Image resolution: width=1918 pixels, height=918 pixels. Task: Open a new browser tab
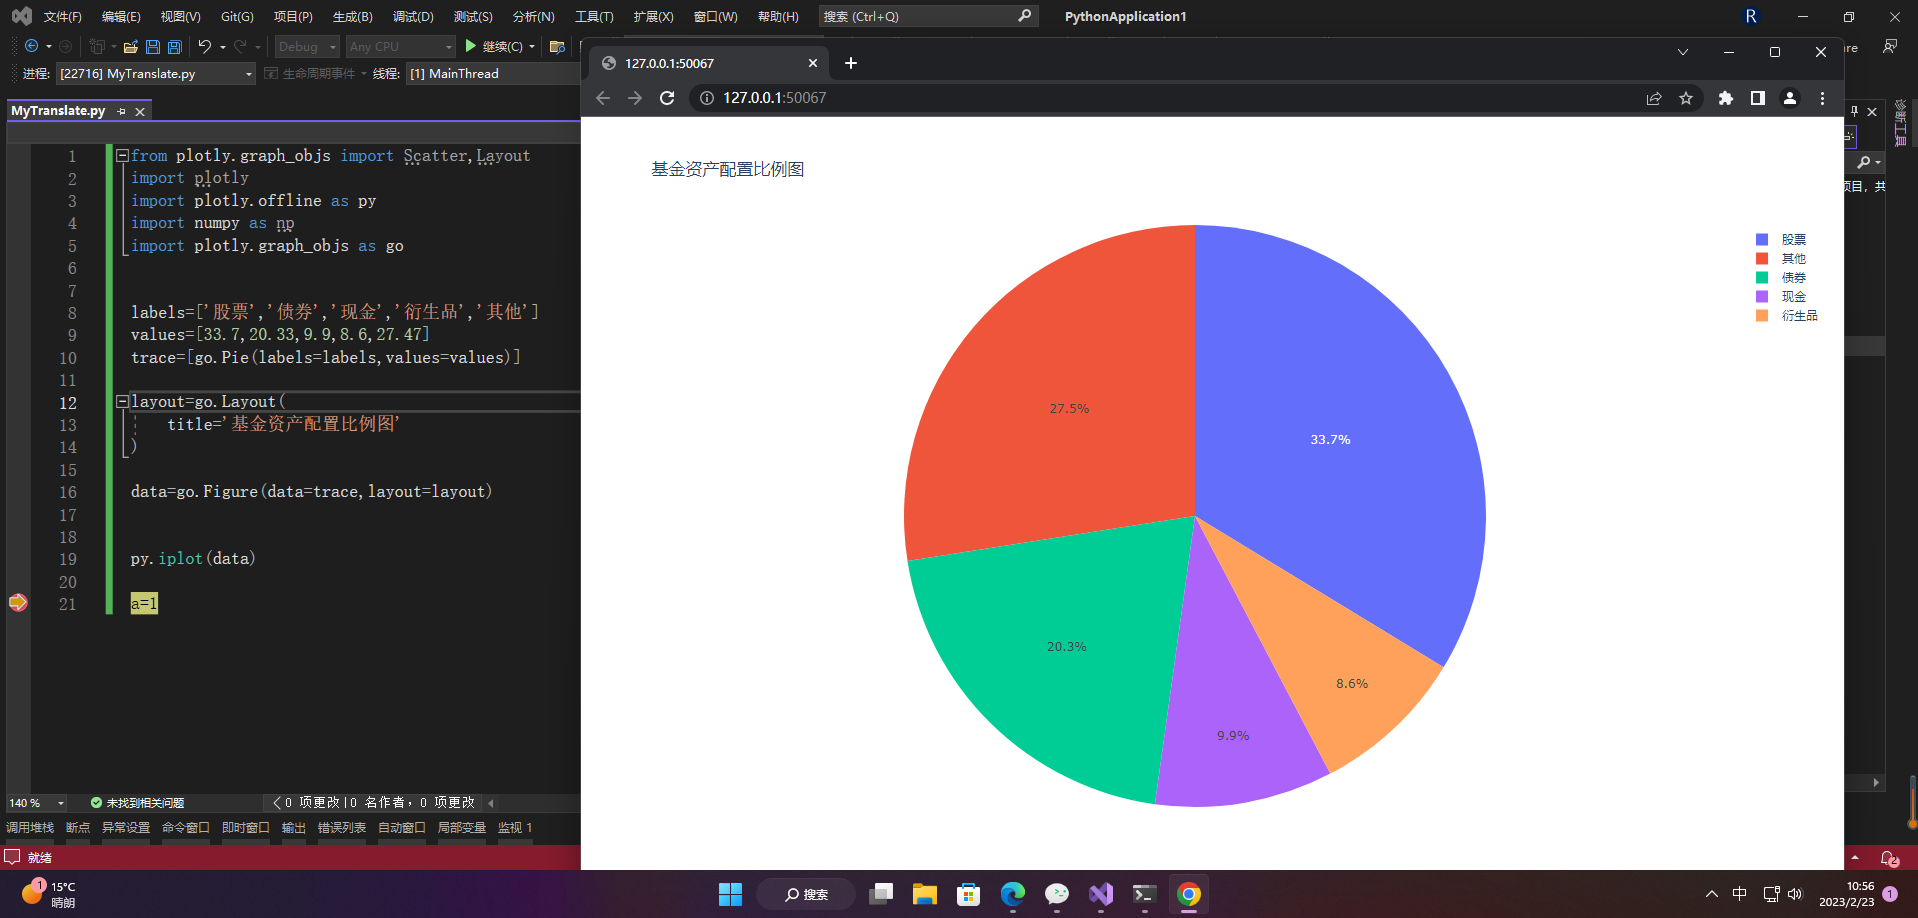click(x=851, y=63)
